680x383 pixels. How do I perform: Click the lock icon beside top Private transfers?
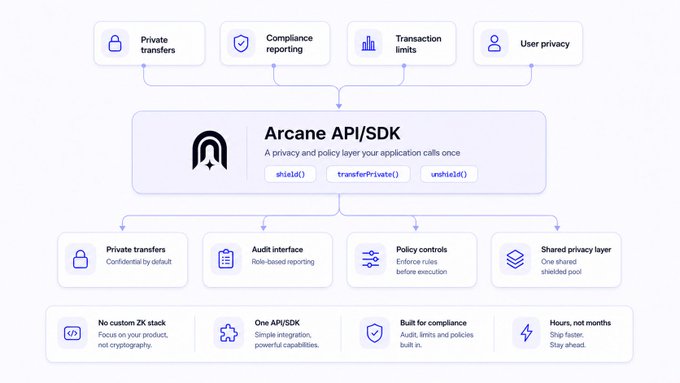(x=115, y=43)
